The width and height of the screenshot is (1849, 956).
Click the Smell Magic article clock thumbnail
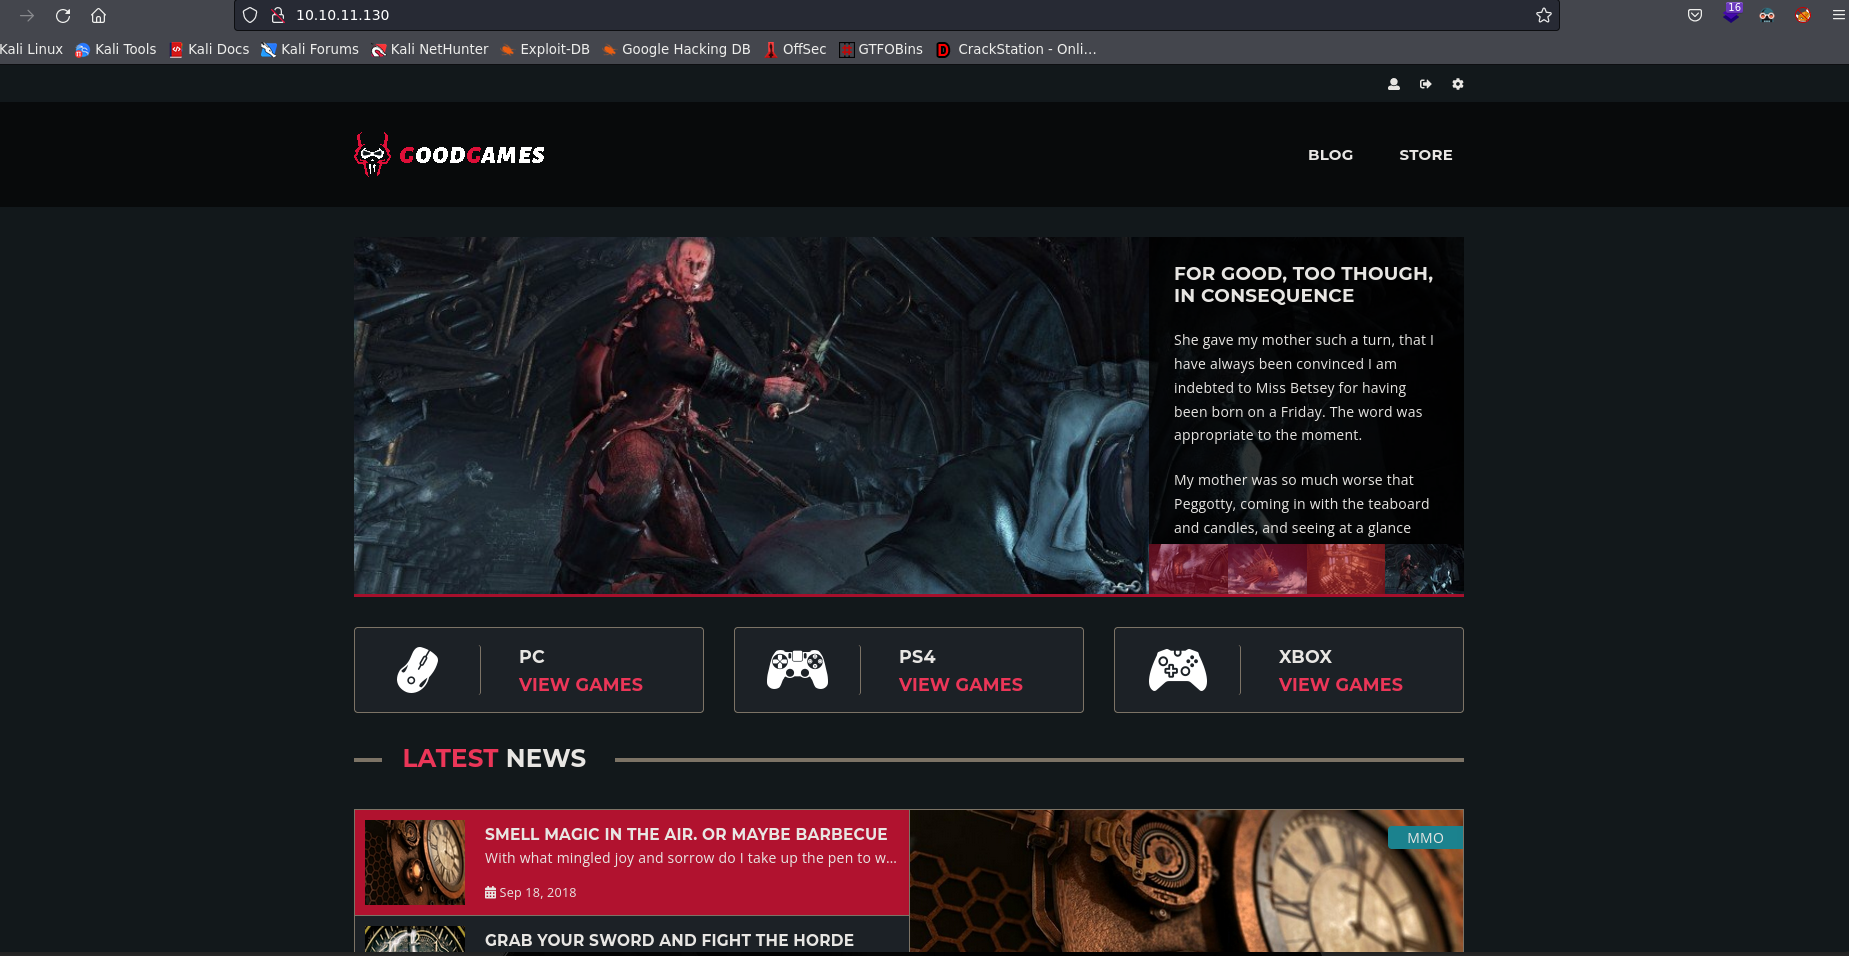click(x=415, y=862)
